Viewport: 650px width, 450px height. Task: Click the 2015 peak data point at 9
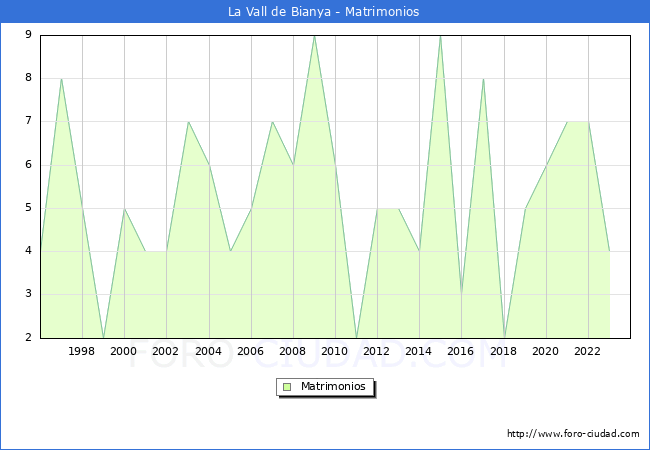pyautogui.click(x=441, y=36)
